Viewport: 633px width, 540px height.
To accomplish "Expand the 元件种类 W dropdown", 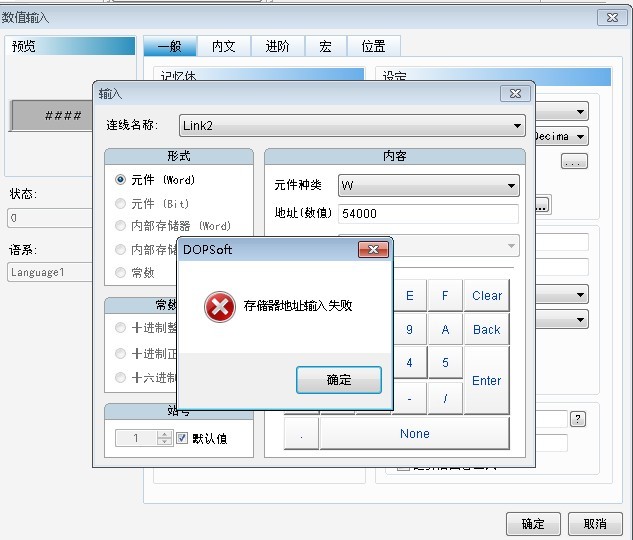I will [428, 185].
